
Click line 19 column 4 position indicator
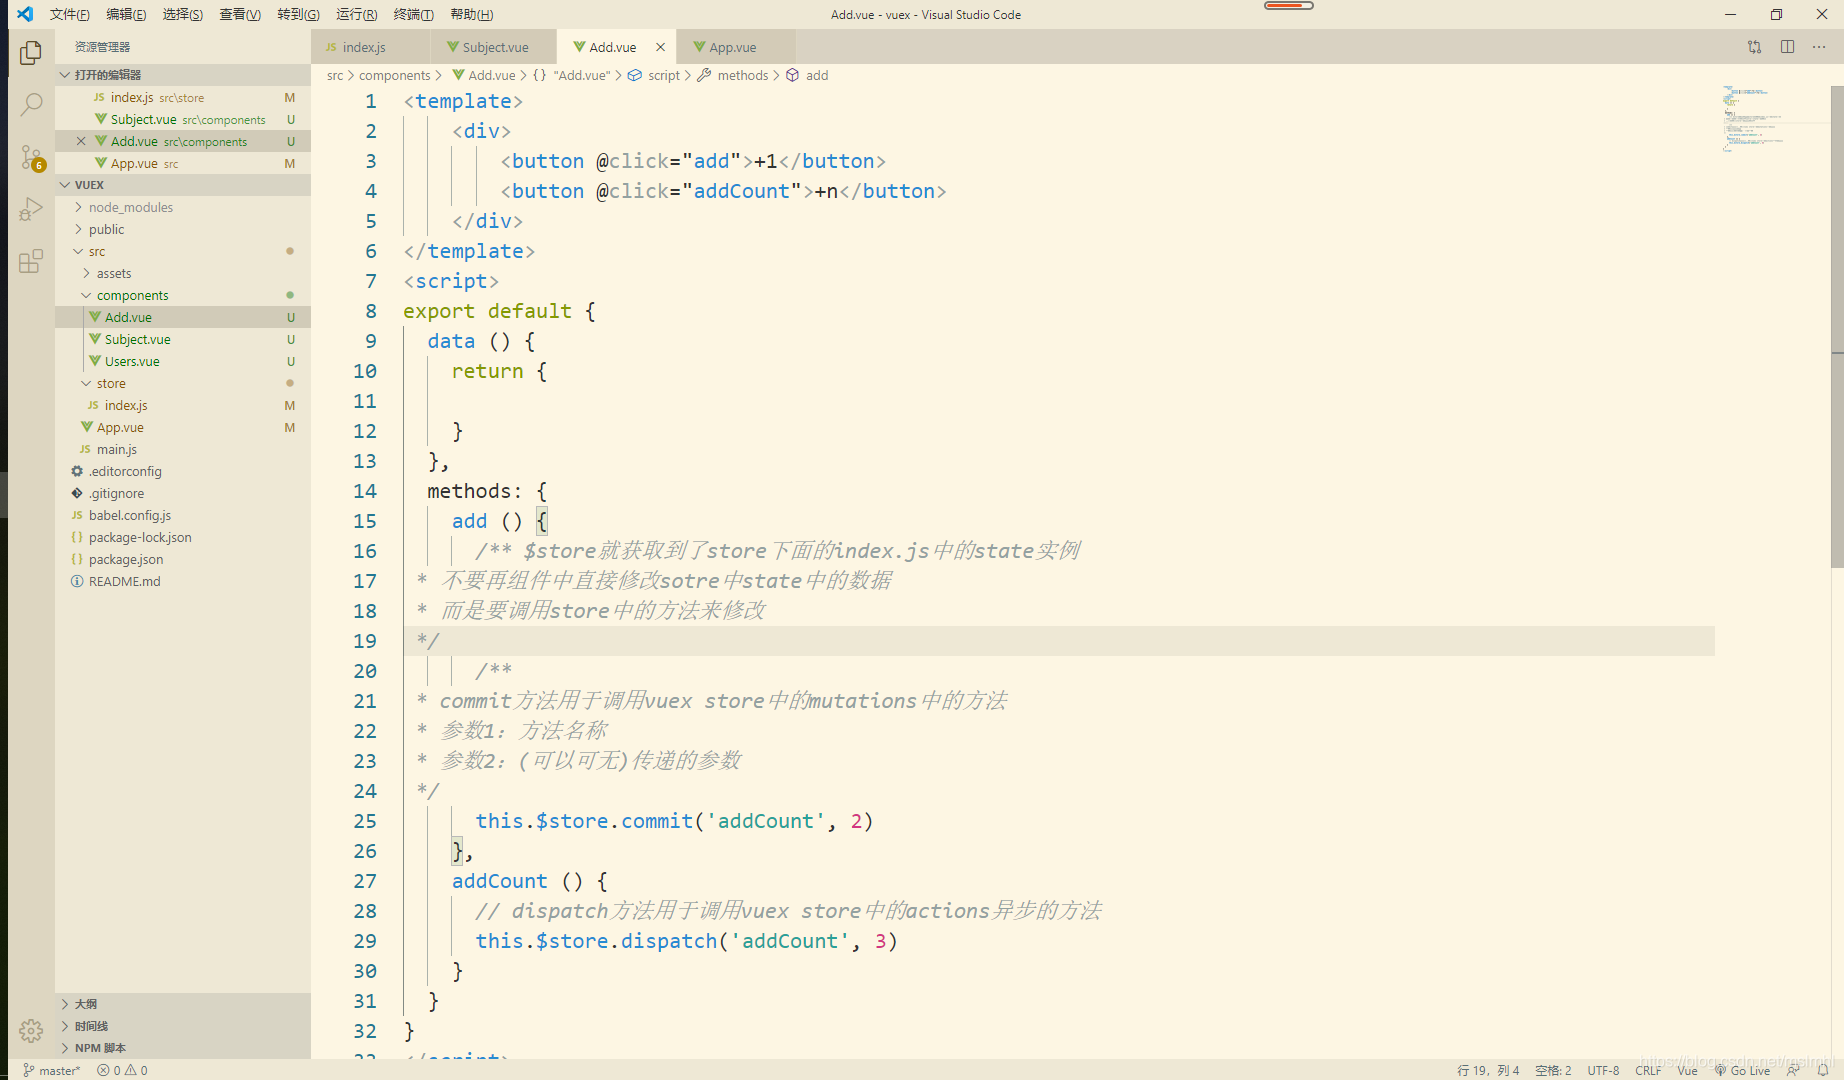pos(1488,1070)
